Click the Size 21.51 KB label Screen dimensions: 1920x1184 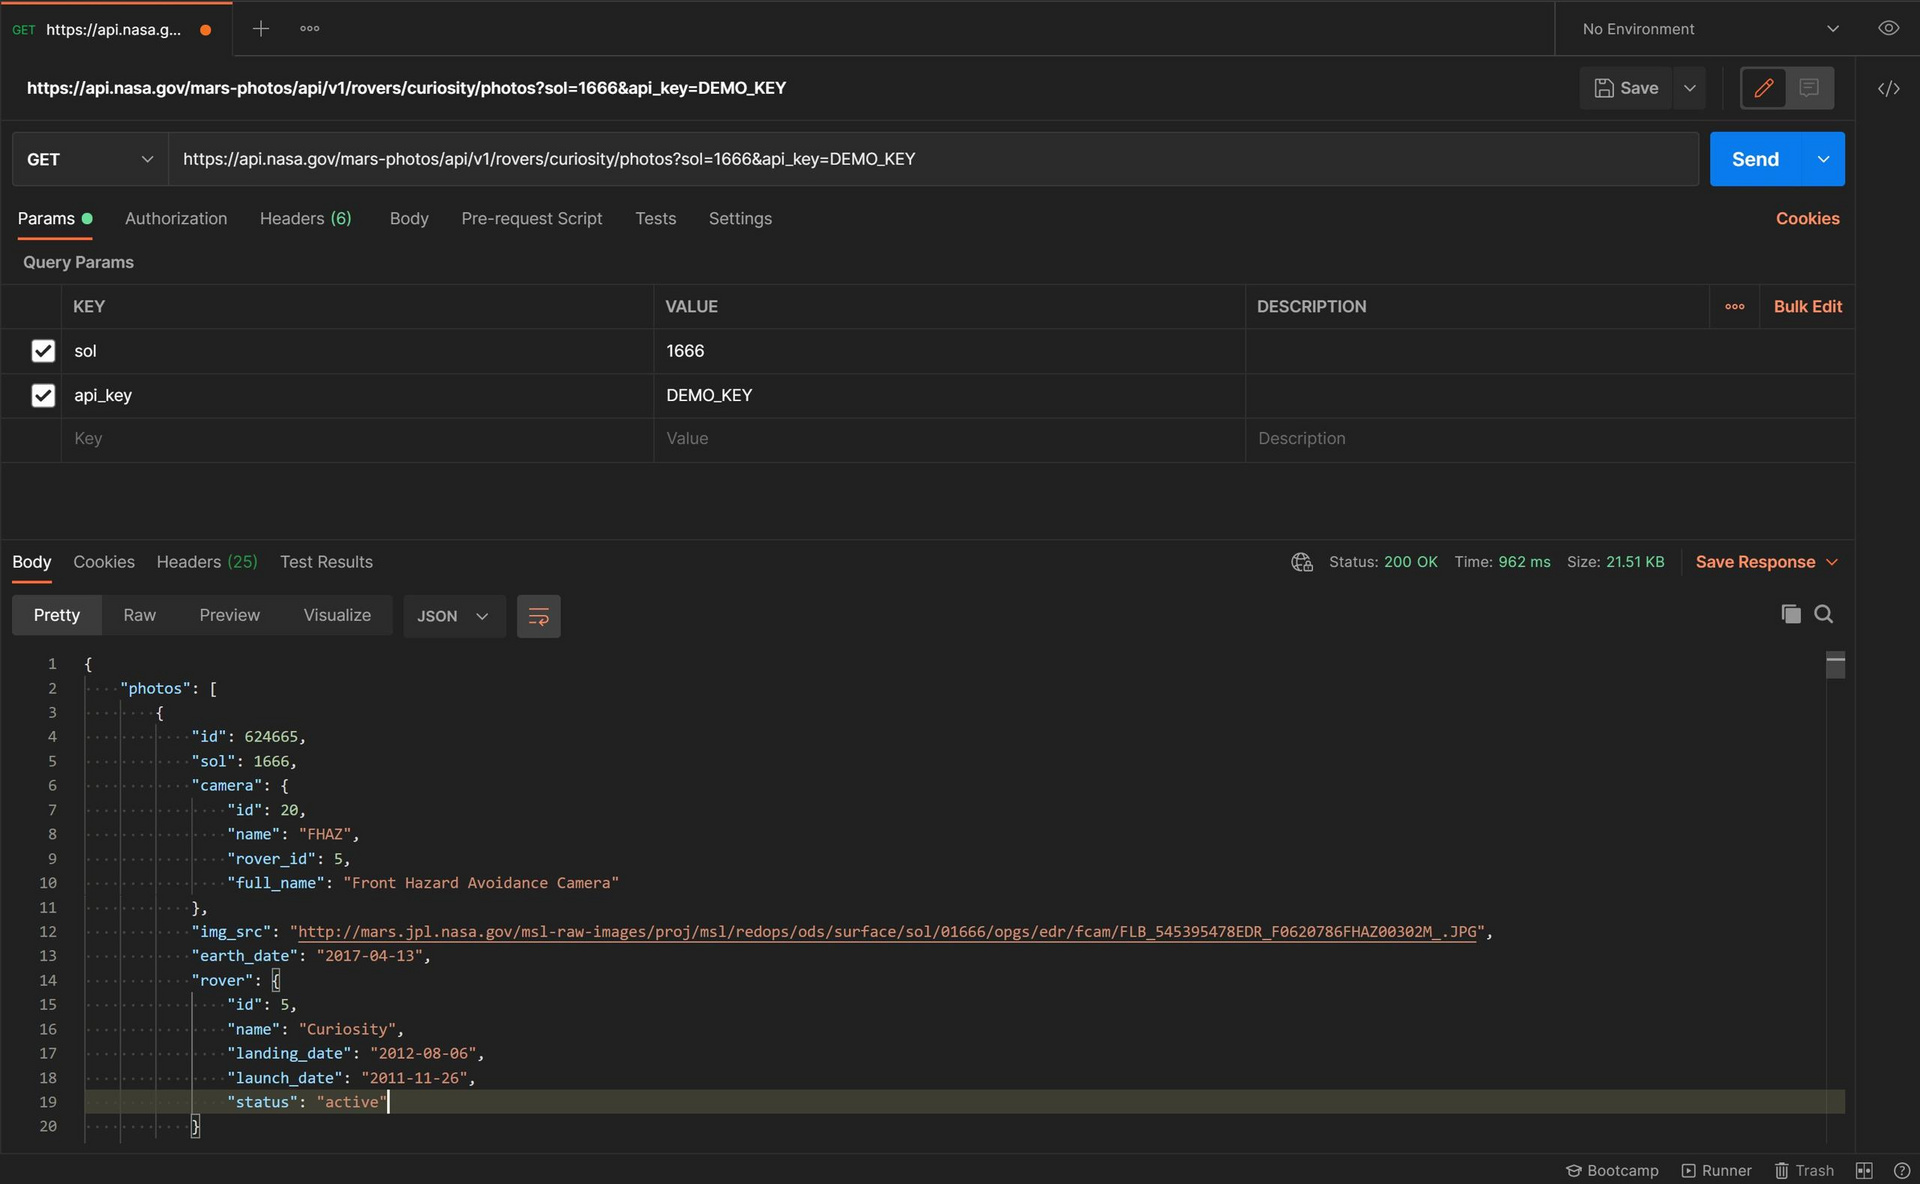1615,562
